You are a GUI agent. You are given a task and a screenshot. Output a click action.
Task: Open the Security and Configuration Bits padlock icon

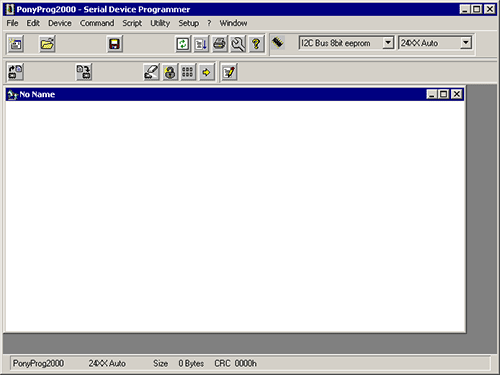point(170,72)
